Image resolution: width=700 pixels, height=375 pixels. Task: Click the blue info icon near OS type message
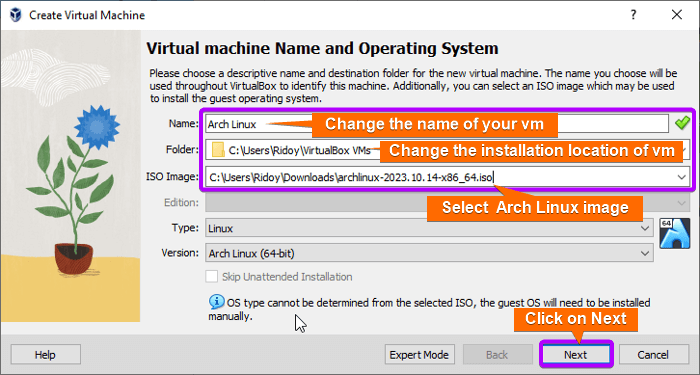[217, 302]
